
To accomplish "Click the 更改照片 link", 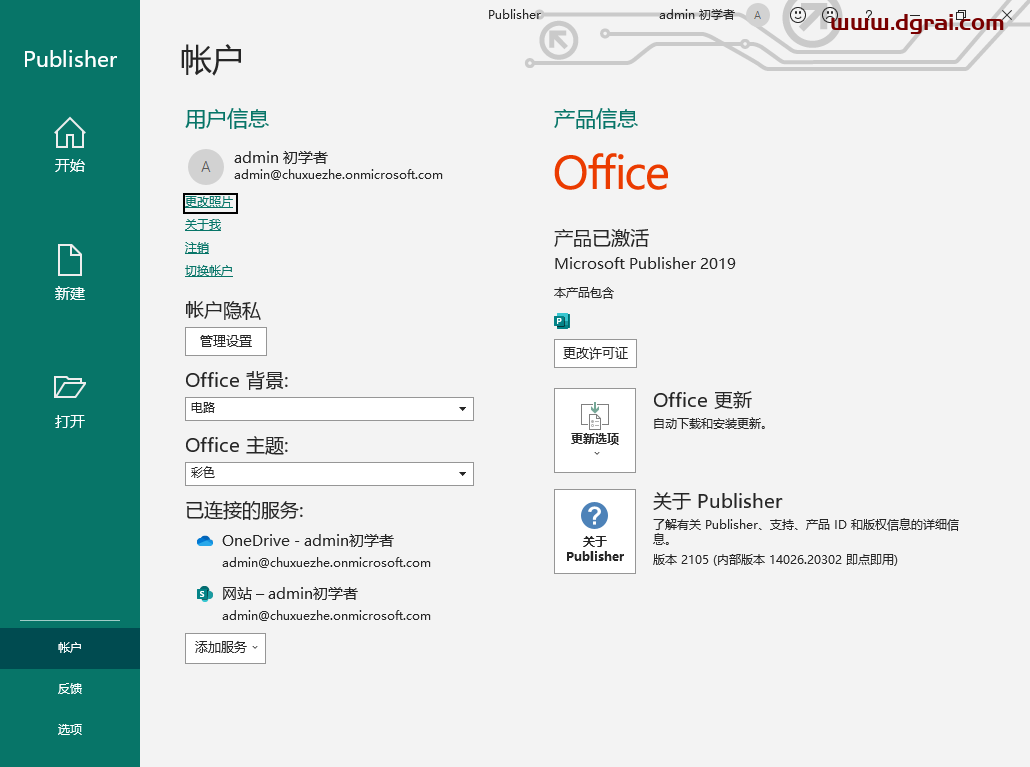I will point(209,202).
